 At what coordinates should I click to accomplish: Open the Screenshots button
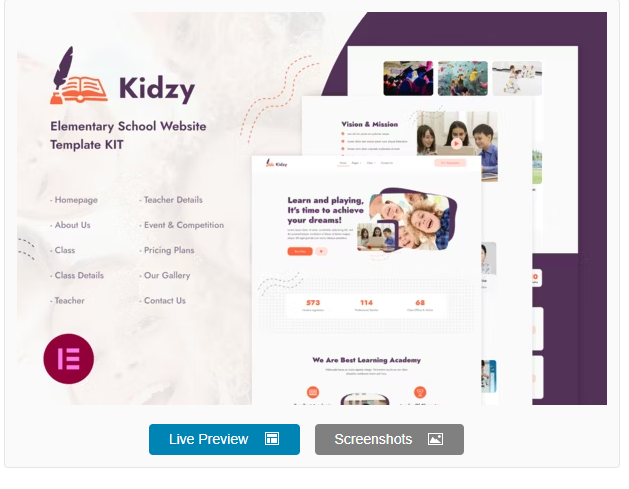(x=389, y=439)
